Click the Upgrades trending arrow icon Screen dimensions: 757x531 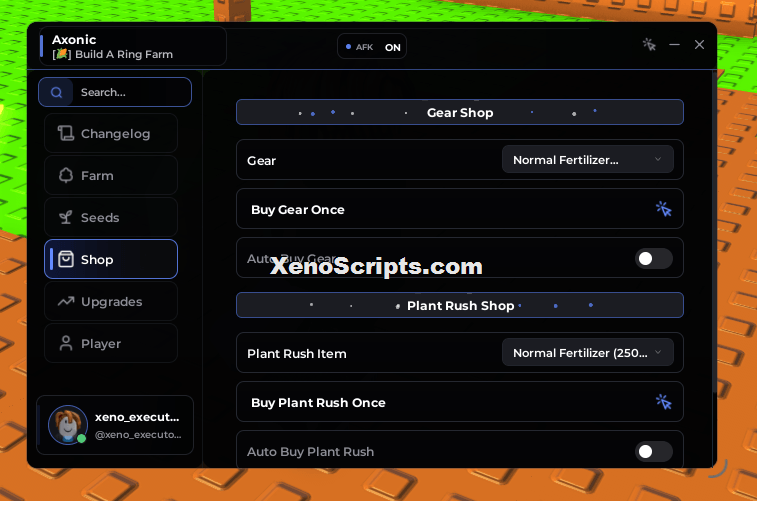pos(66,301)
